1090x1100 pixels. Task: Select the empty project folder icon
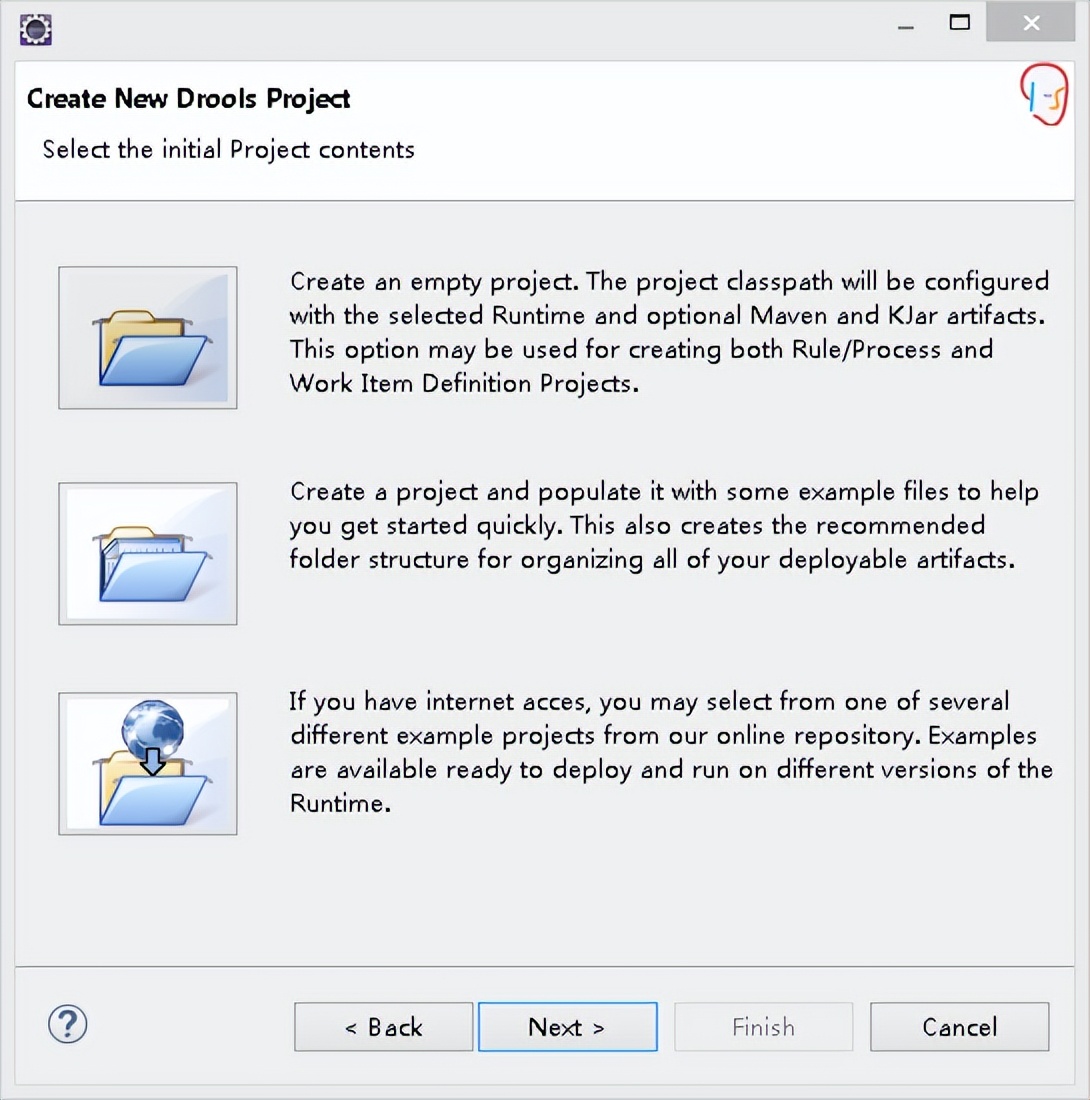[x=148, y=337]
